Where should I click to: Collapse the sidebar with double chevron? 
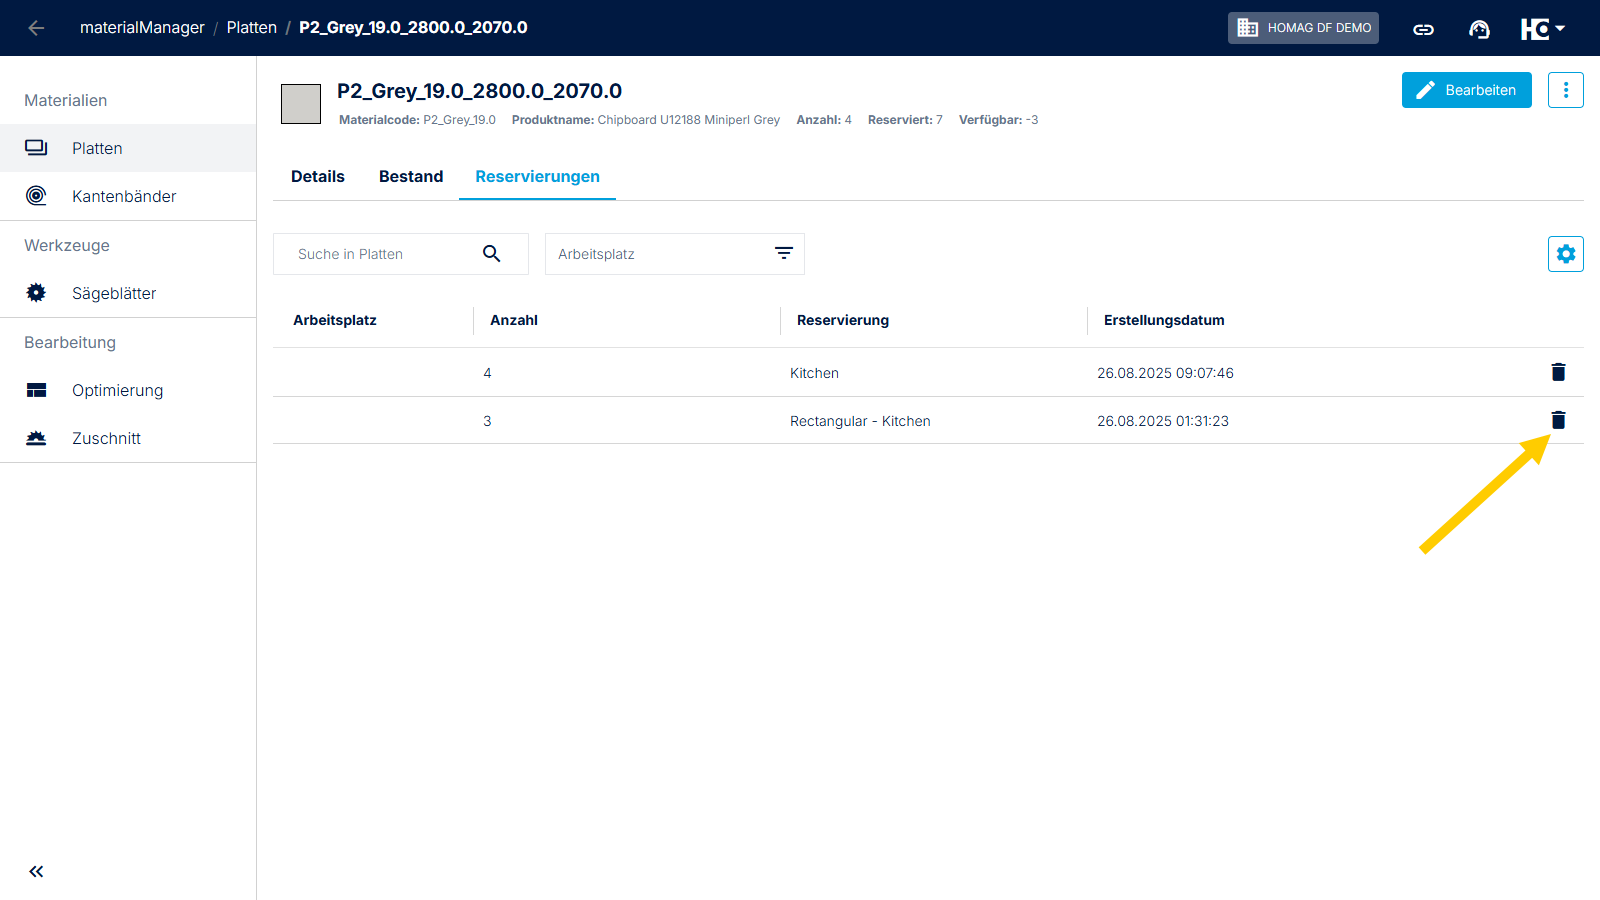point(36,872)
